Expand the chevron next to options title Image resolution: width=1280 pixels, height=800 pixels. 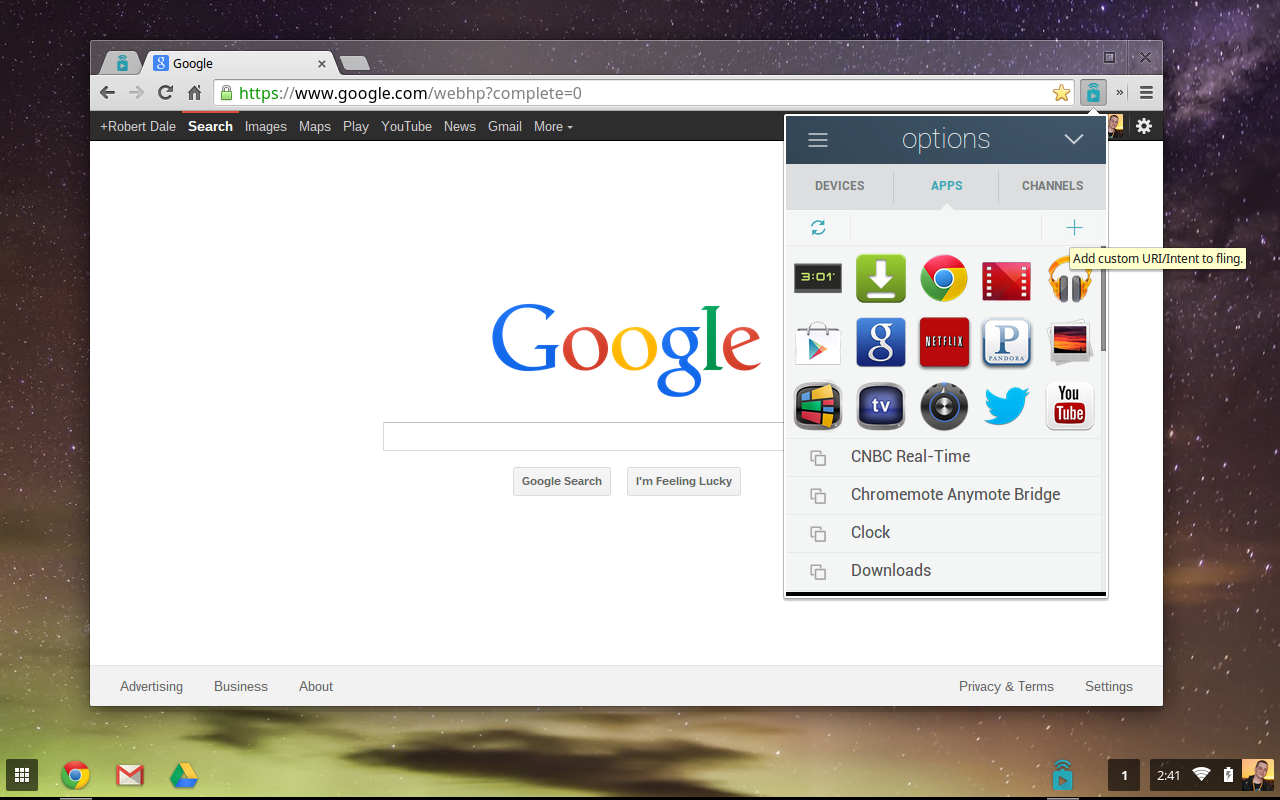(1074, 140)
